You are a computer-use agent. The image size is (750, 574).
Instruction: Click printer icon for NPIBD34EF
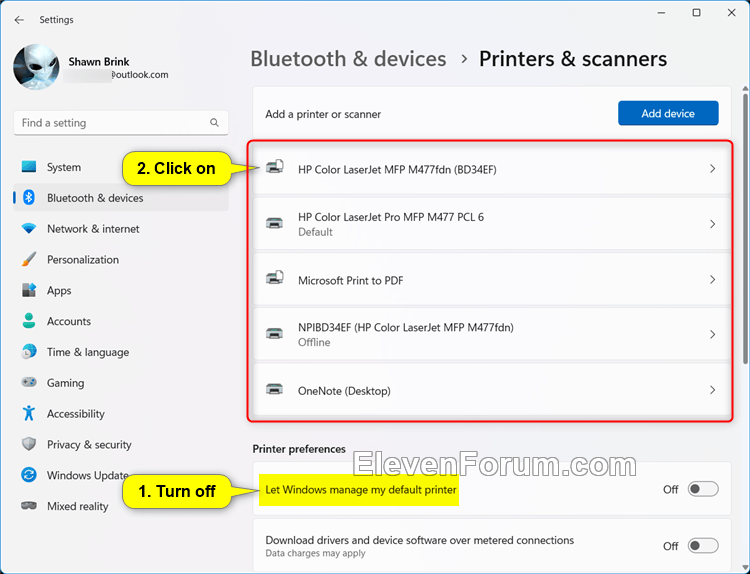[275, 333]
